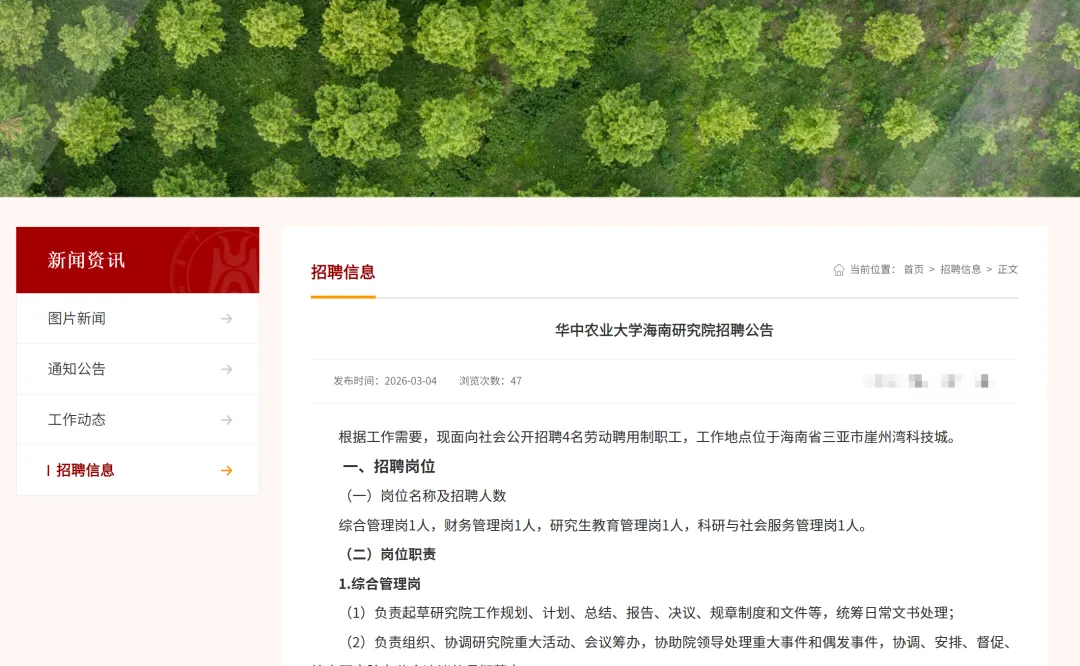
Task: Click the arrow icon beside 通知公告
Action: [226, 369]
